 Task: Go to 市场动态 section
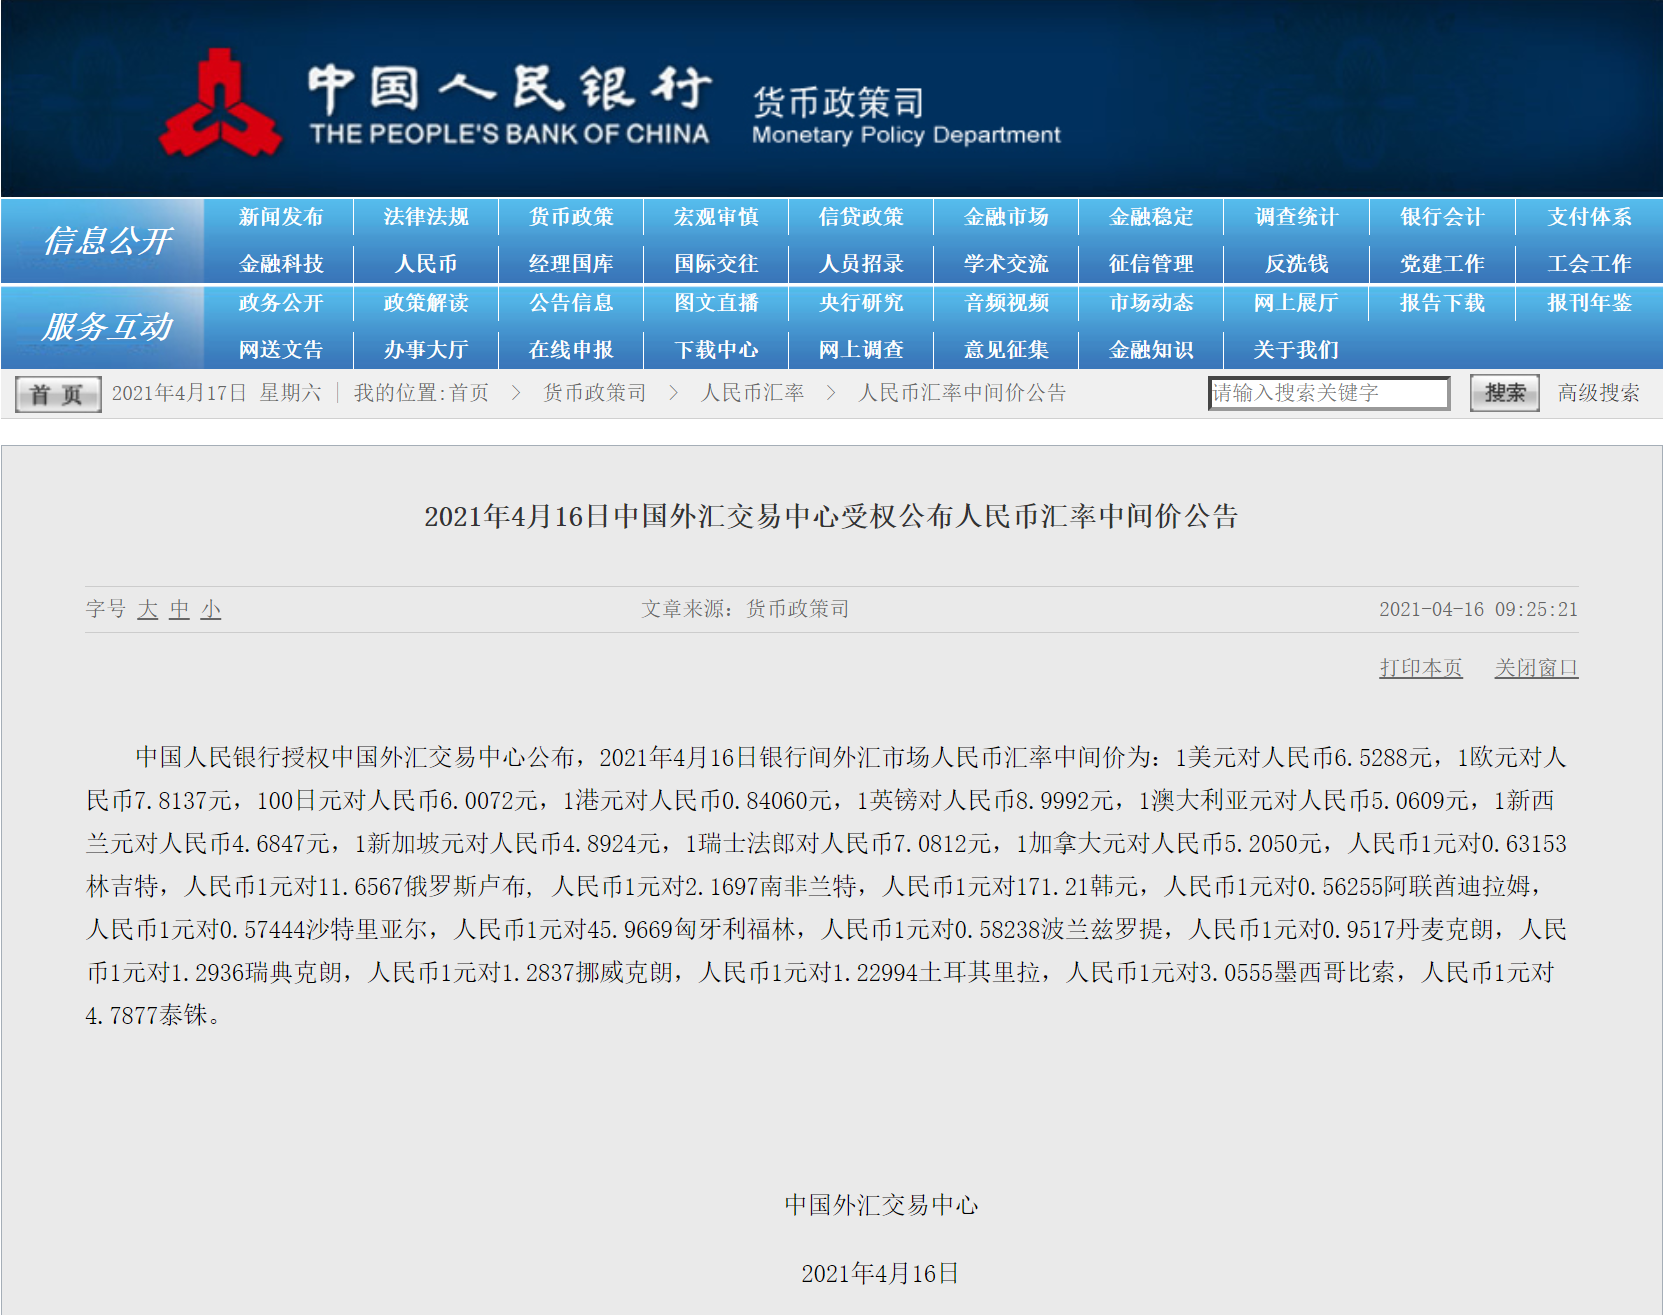pyautogui.click(x=1151, y=303)
